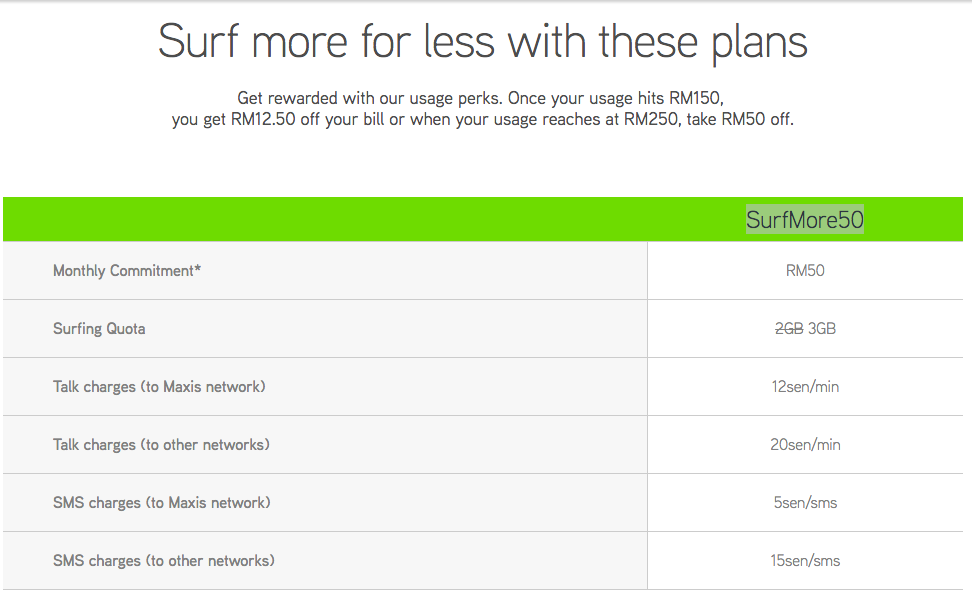This screenshot has width=972, height=594.
Task: Click the 12sen/min talk charge value
Action: coord(805,387)
